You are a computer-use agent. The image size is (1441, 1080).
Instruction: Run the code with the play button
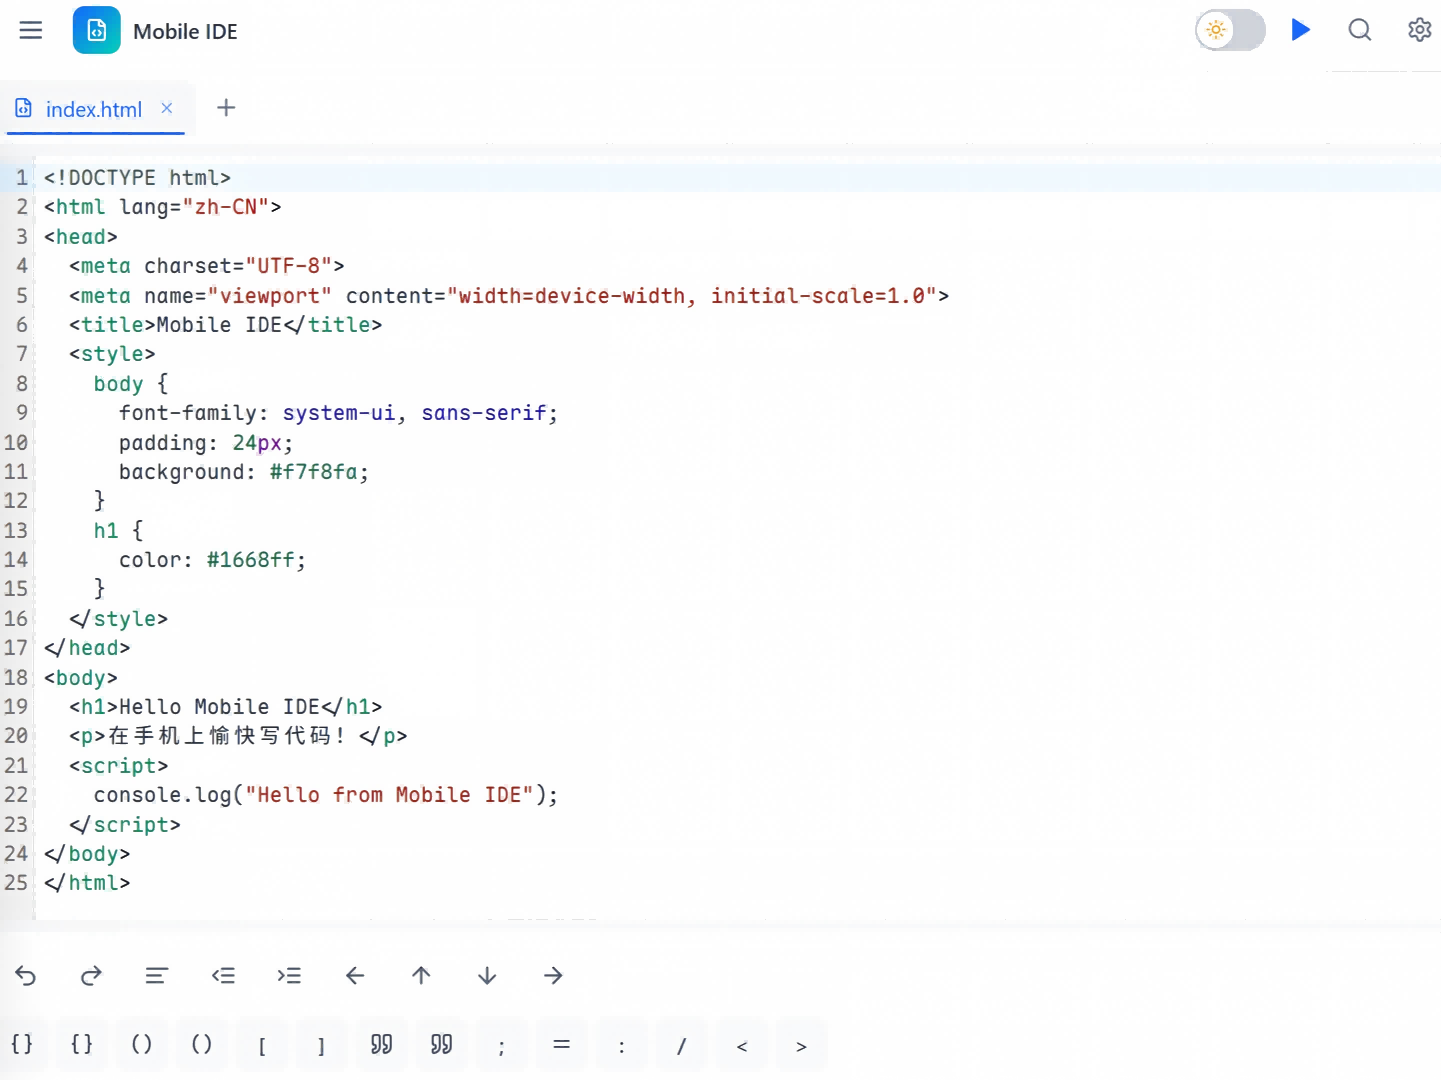[1301, 30]
